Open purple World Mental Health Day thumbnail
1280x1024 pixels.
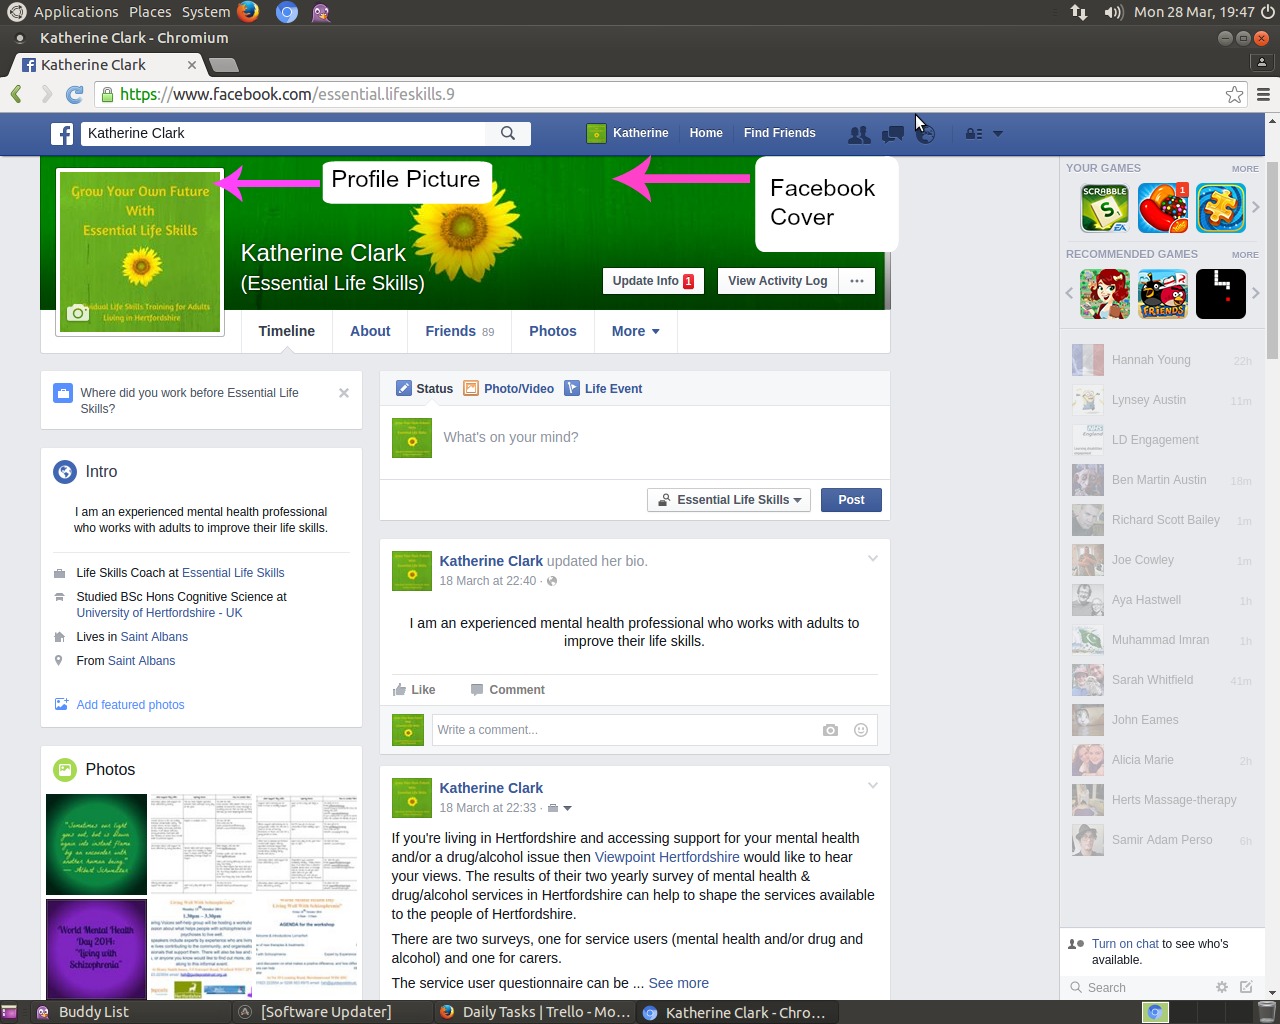[x=96, y=948]
